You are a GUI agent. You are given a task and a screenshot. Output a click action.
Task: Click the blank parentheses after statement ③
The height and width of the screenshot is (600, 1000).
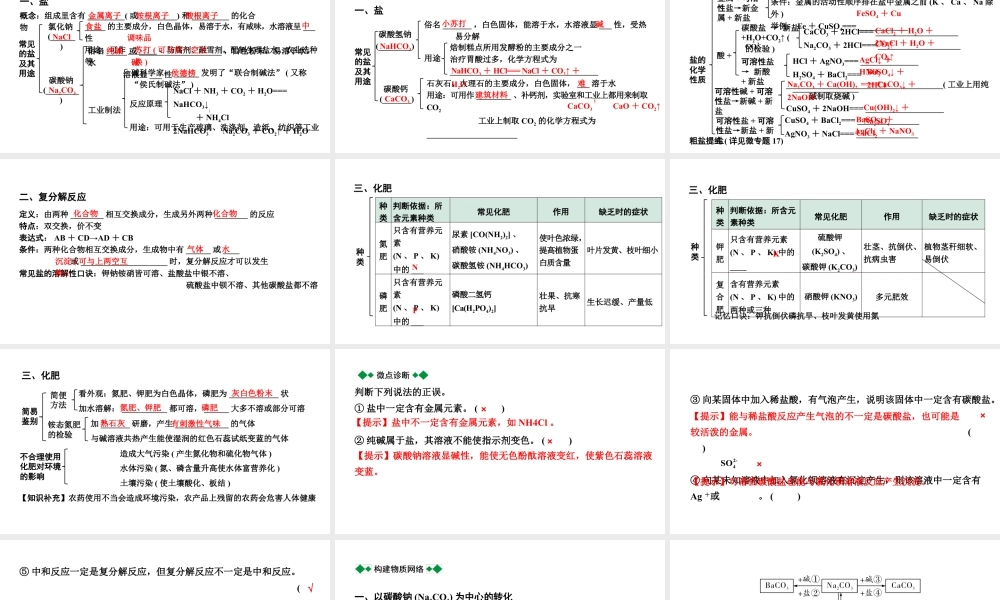968,432
